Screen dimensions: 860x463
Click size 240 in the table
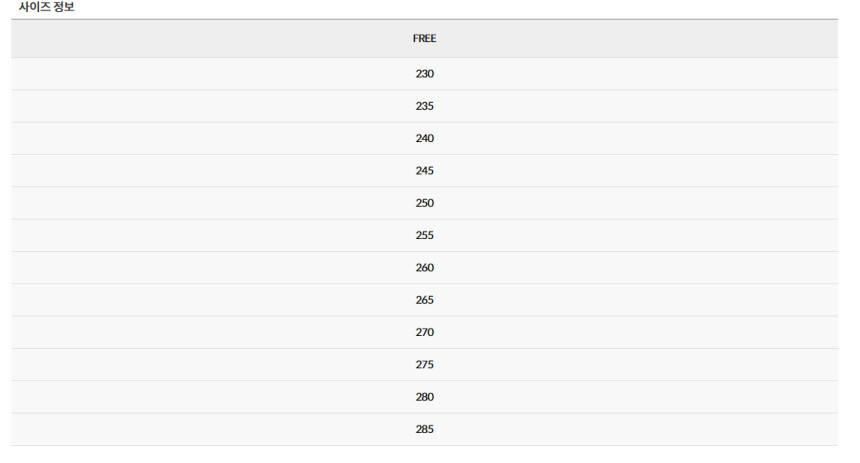(x=424, y=138)
